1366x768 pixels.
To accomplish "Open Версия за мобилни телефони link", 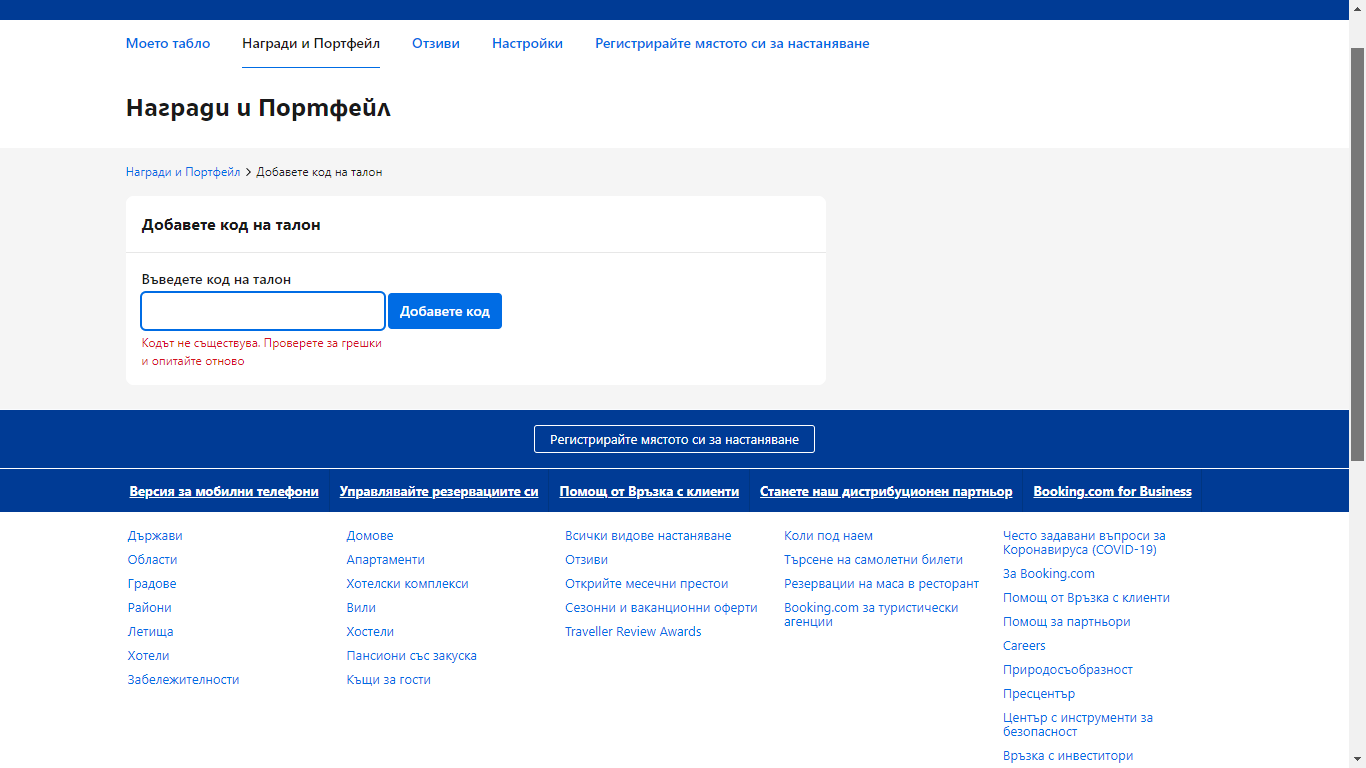I will click(224, 491).
